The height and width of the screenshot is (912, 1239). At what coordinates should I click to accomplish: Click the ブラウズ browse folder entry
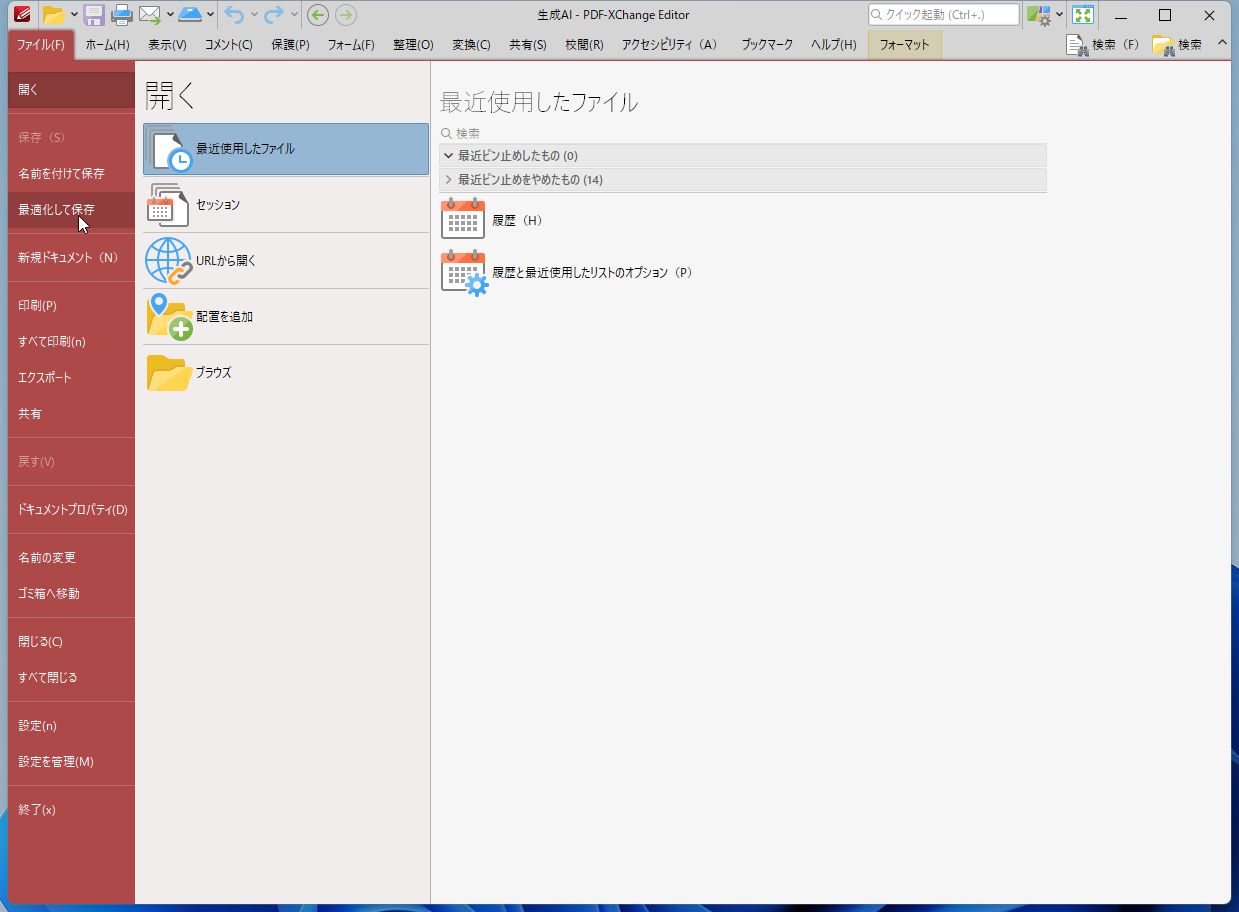click(286, 373)
